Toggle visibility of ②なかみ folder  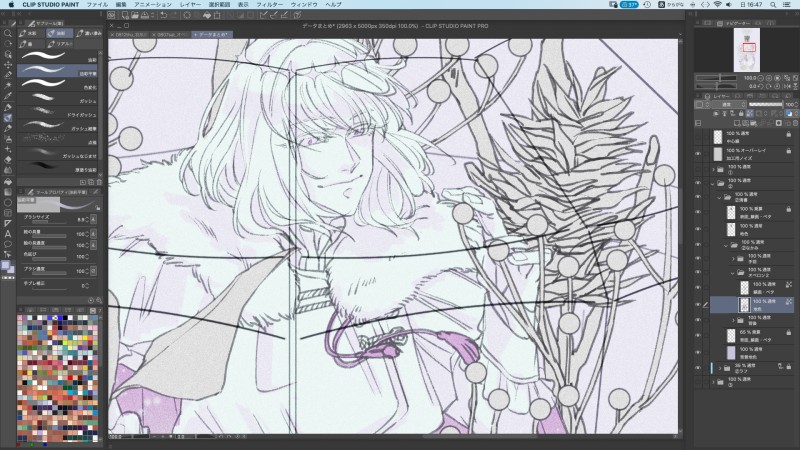coord(698,245)
